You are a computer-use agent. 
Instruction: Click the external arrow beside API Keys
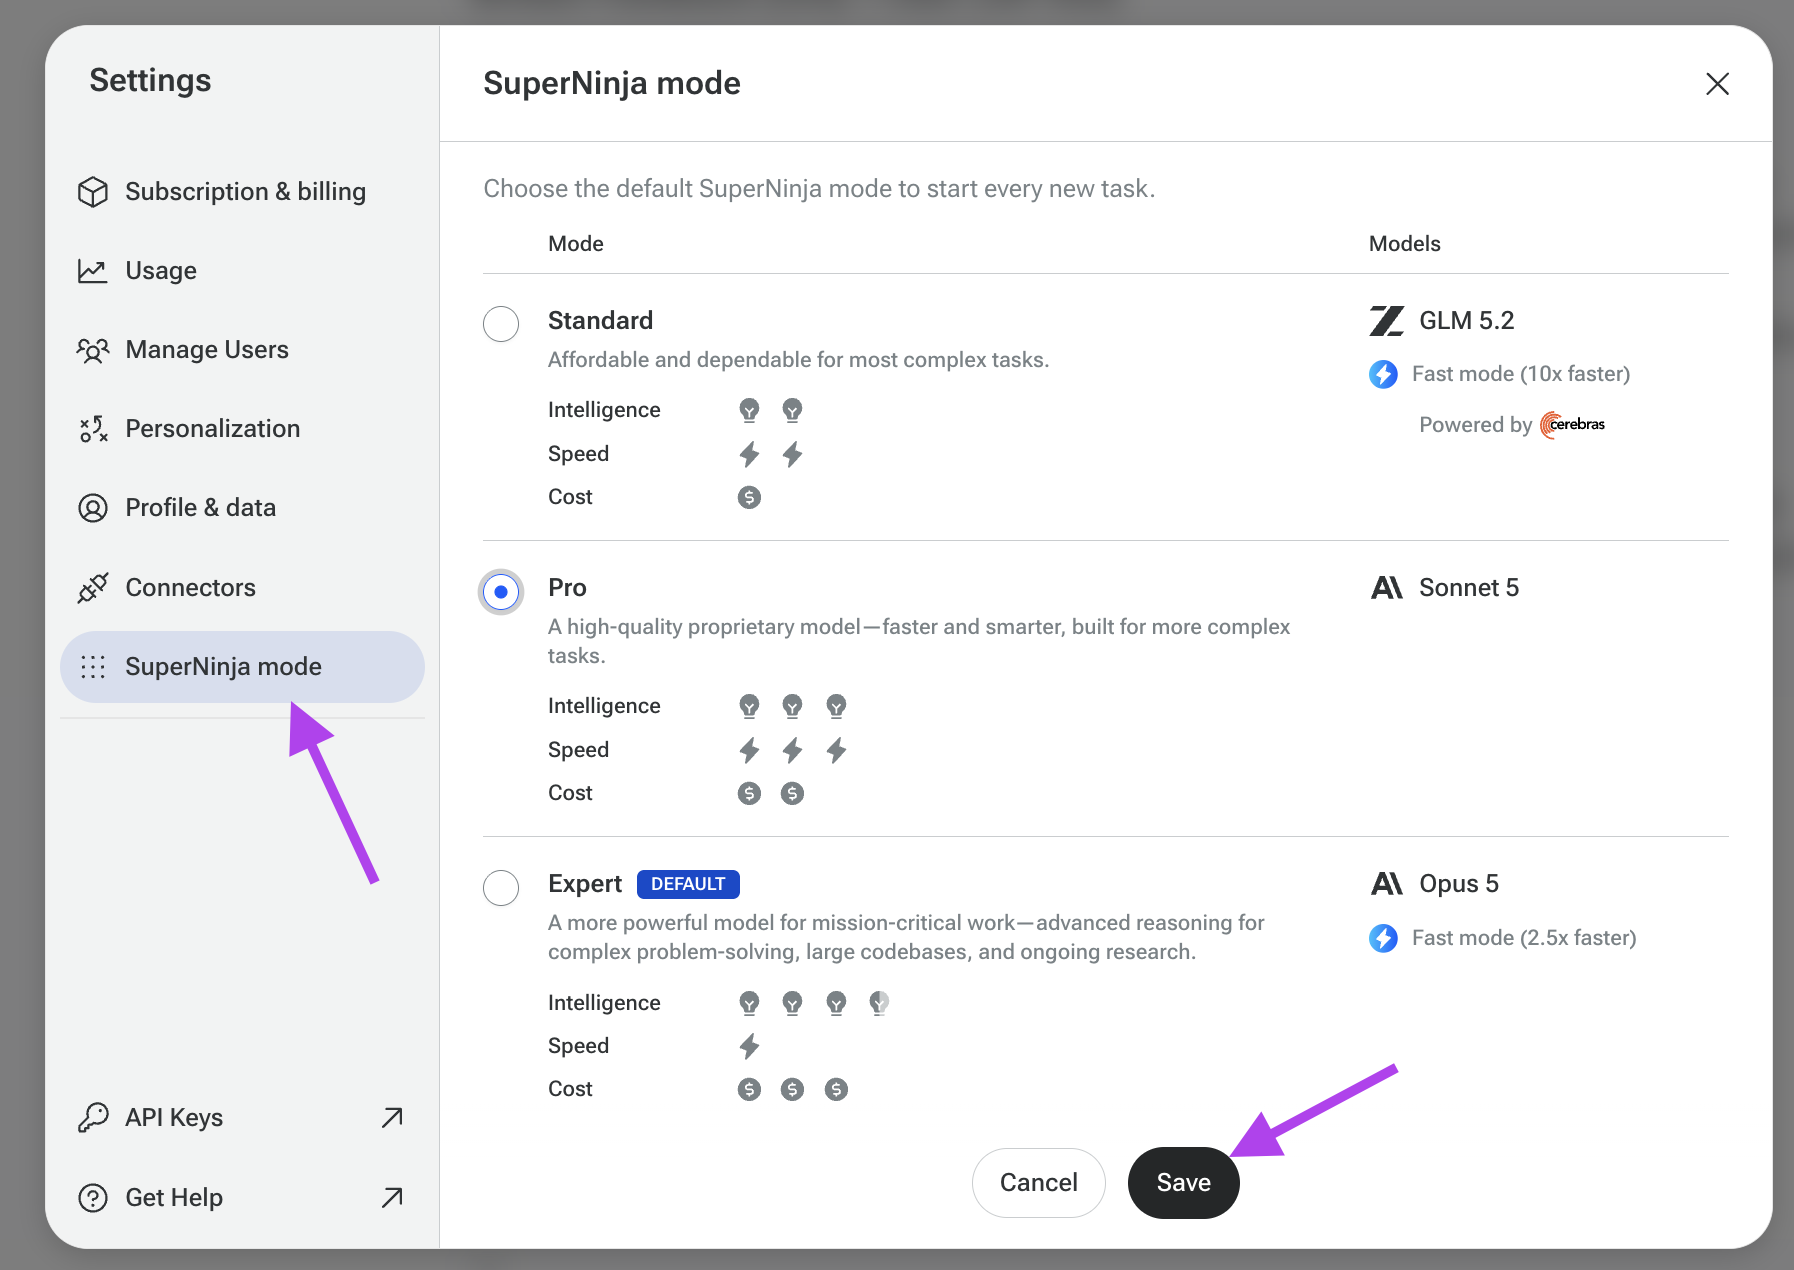pos(392,1117)
